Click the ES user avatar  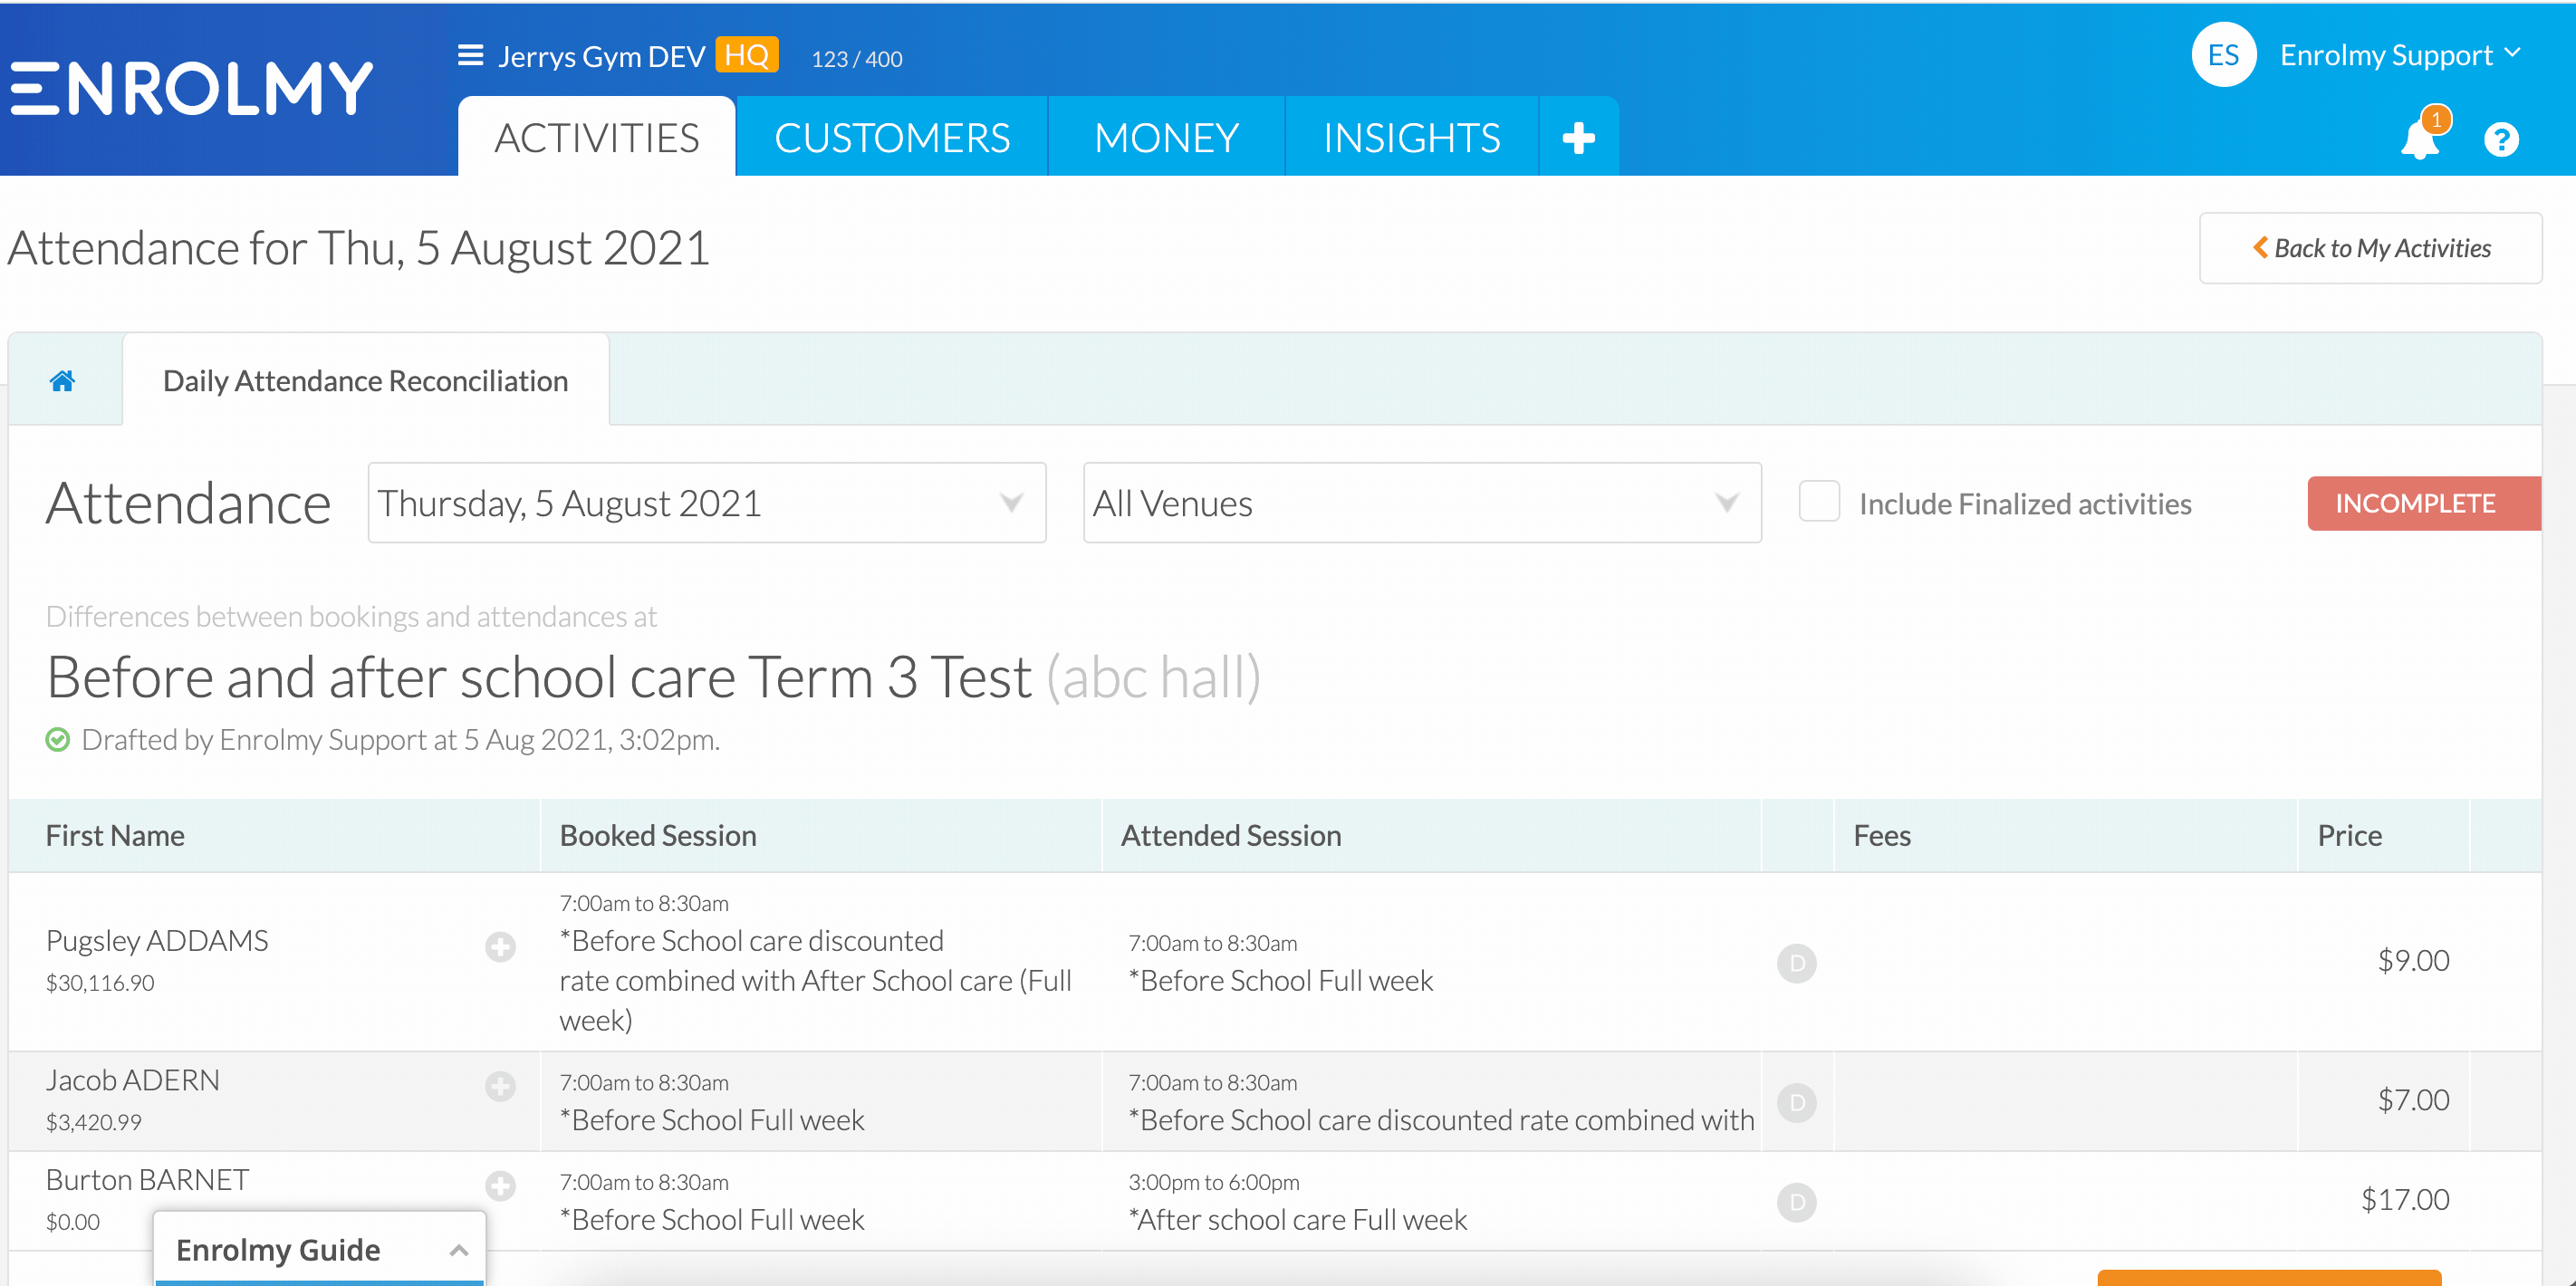coord(2223,55)
